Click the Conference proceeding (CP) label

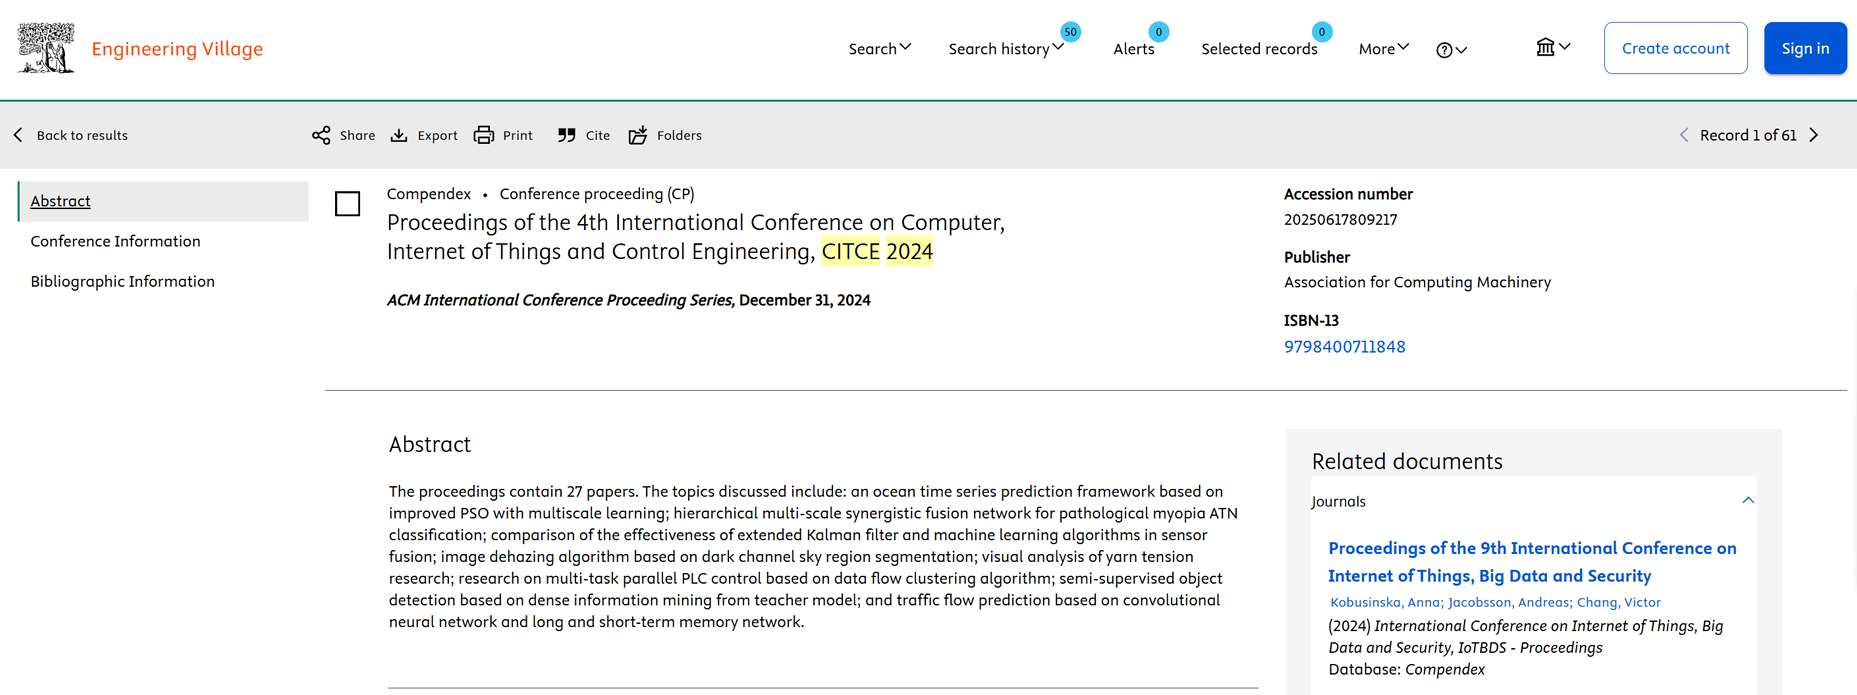point(597,194)
